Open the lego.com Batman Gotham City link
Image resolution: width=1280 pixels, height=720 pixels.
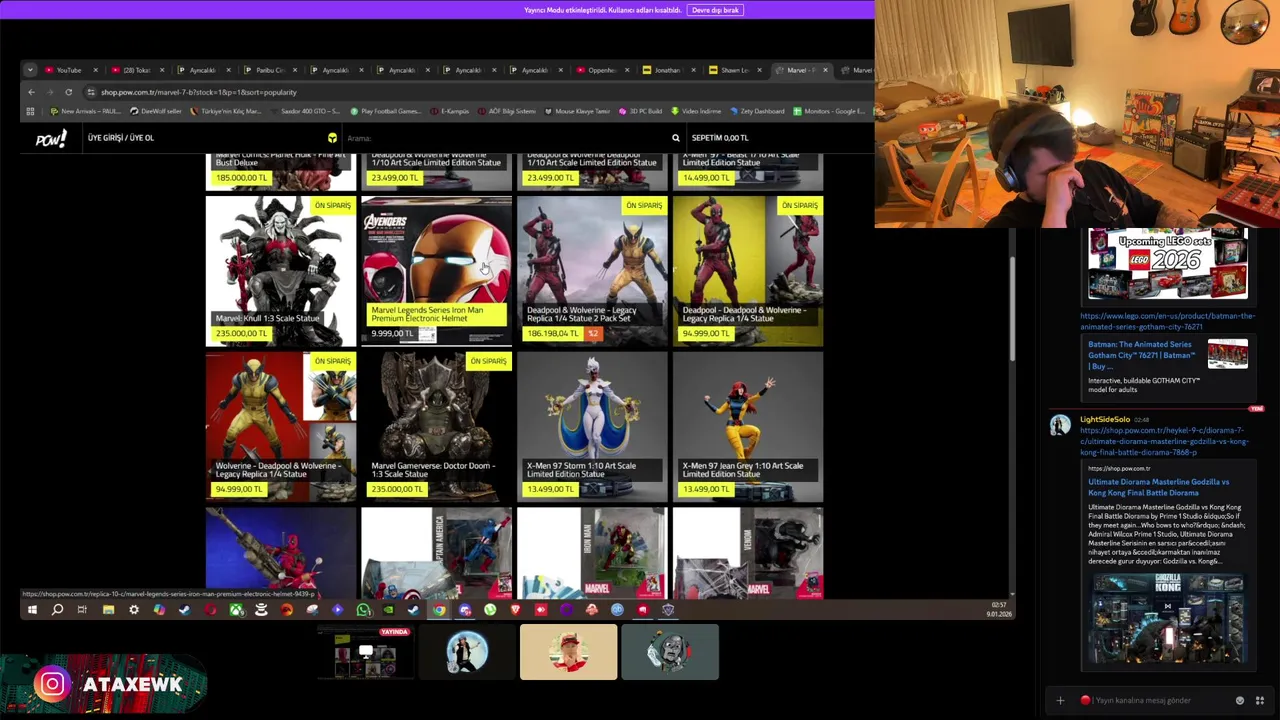[1167, 321]
